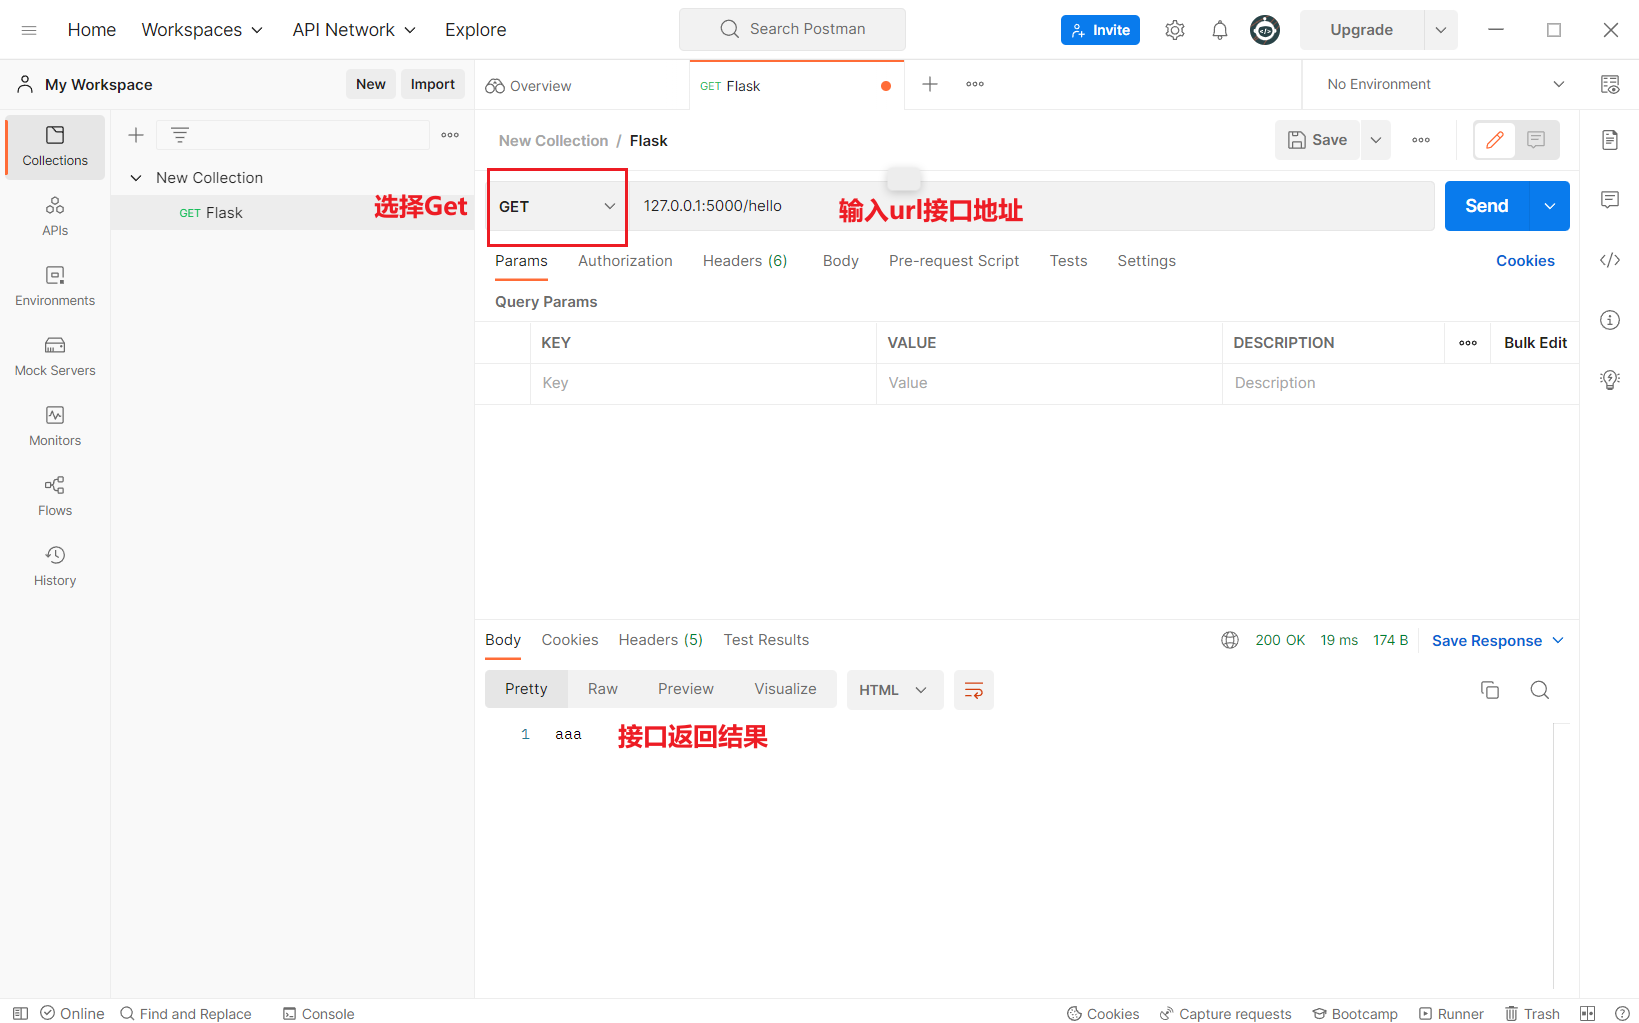Open the comments icon in right sidebar
1639x1023 pixels.
(x=1610, y=200)
